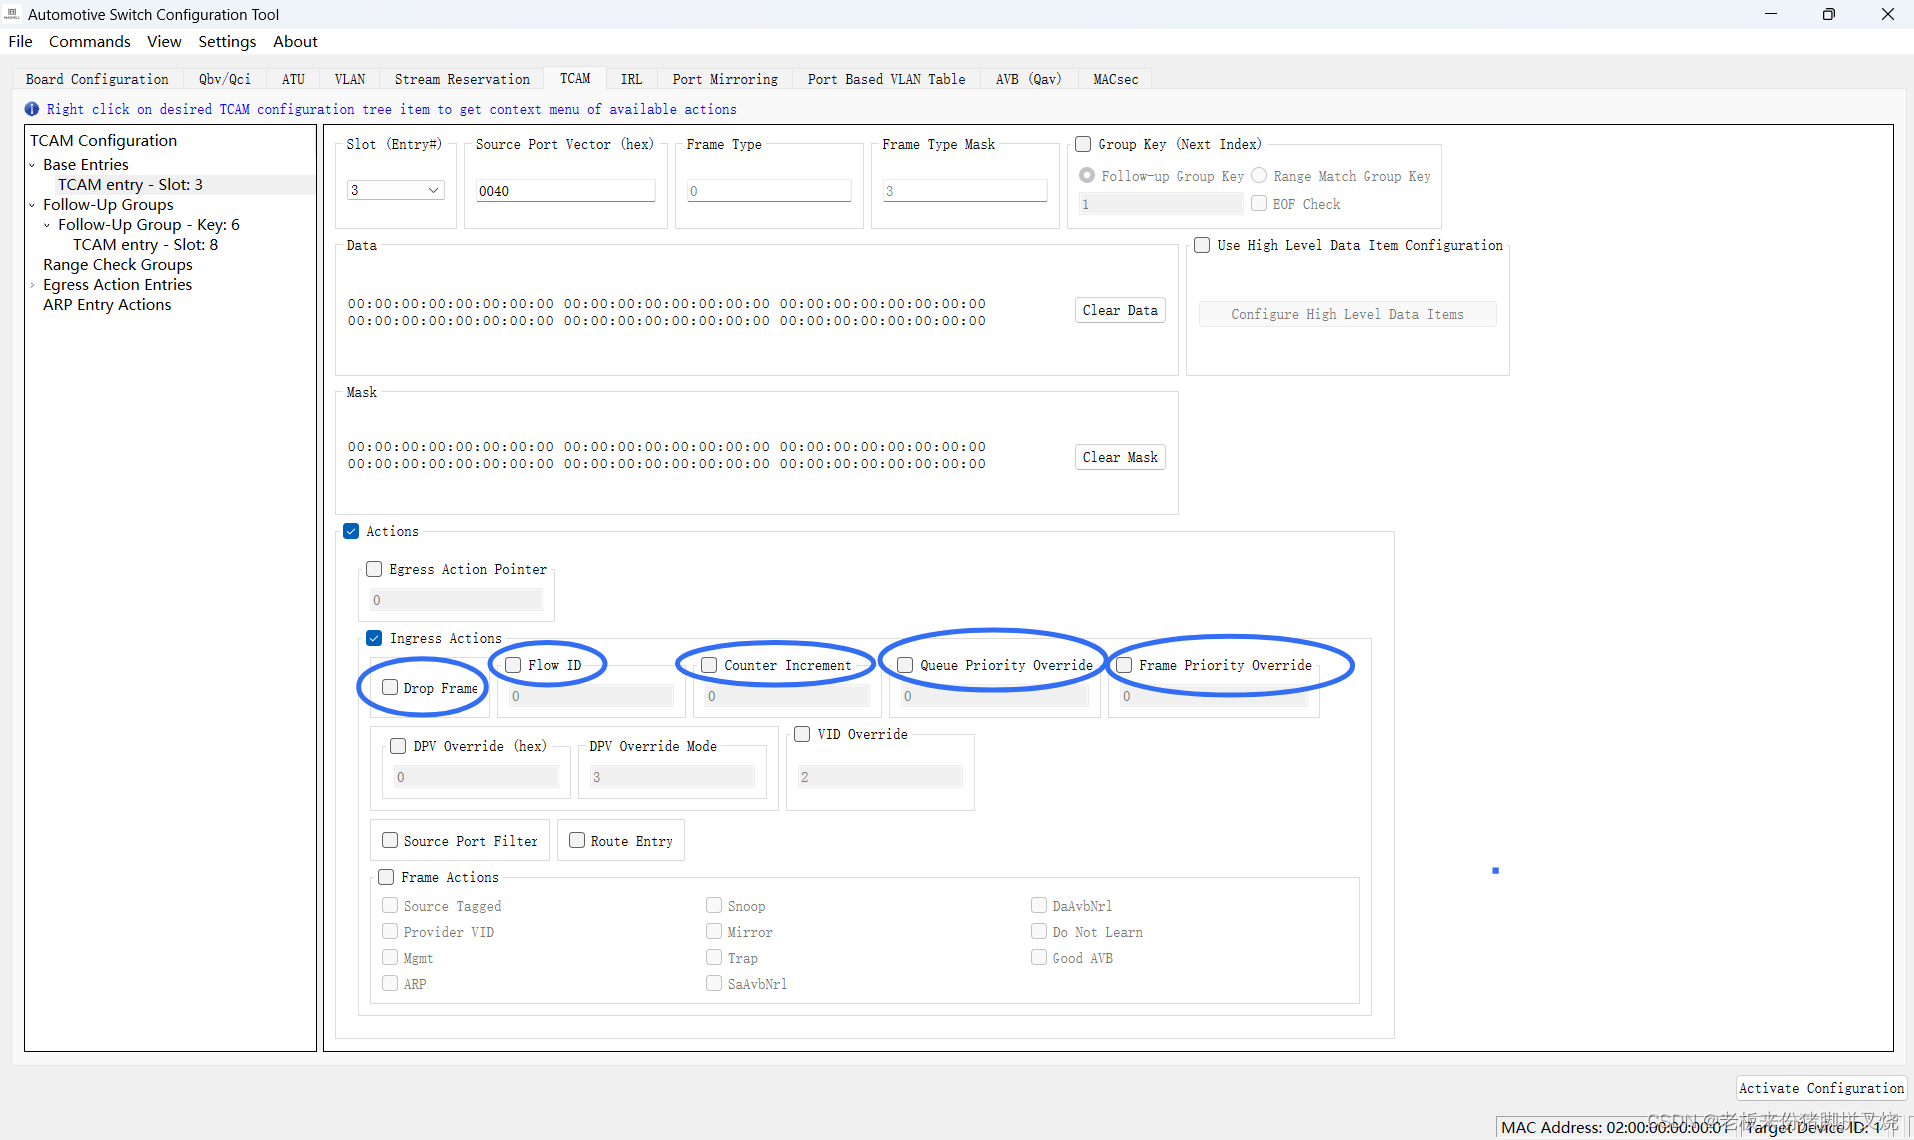Select the Range Match Group Key radio button
This screenshot has height=1140, width=1914.
[1259, 175]
